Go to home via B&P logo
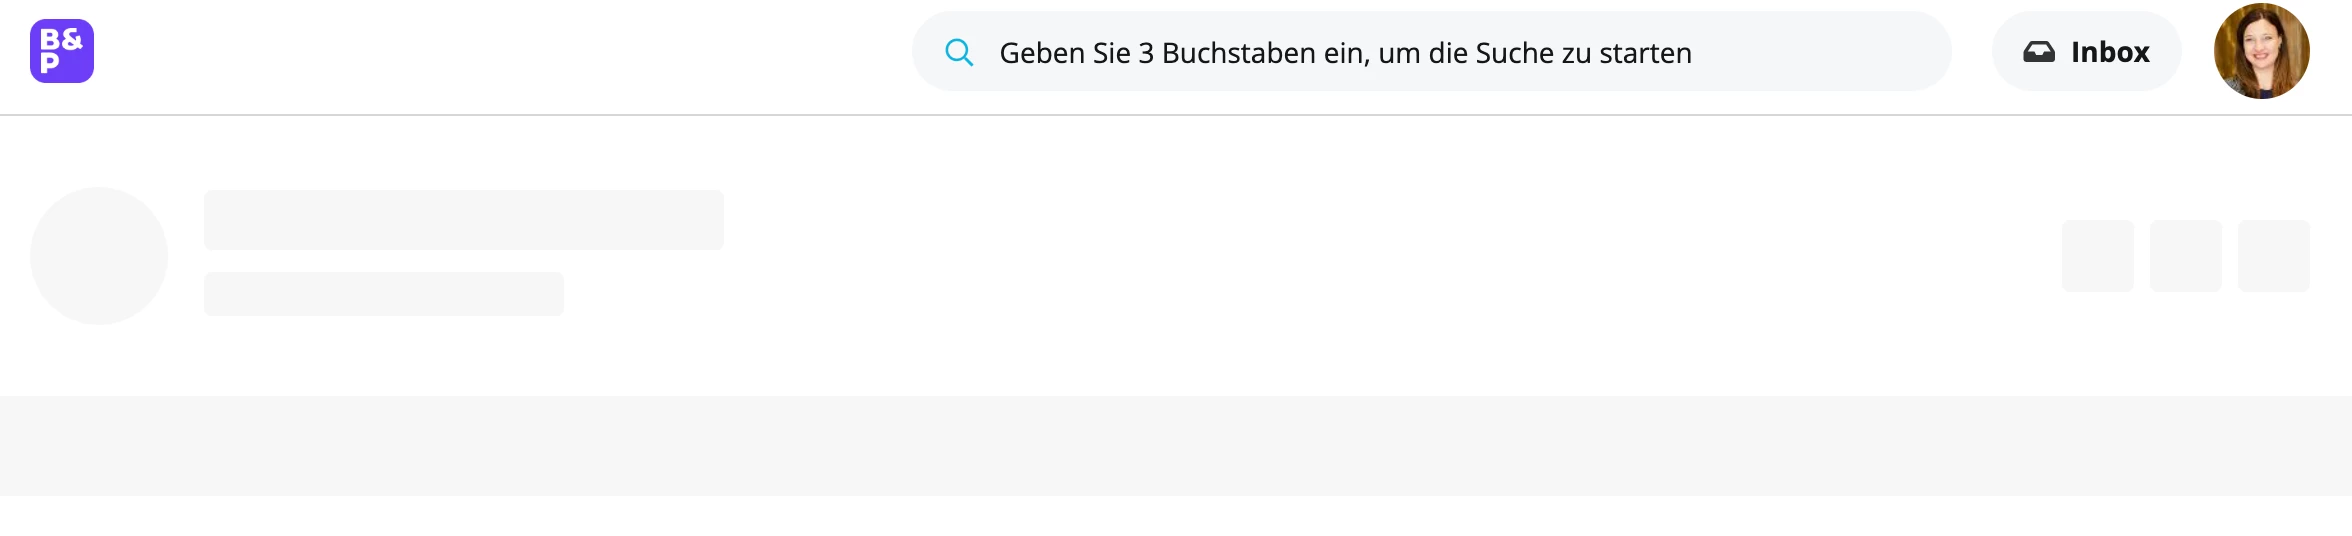The image size is (2352, 536). 62,51
